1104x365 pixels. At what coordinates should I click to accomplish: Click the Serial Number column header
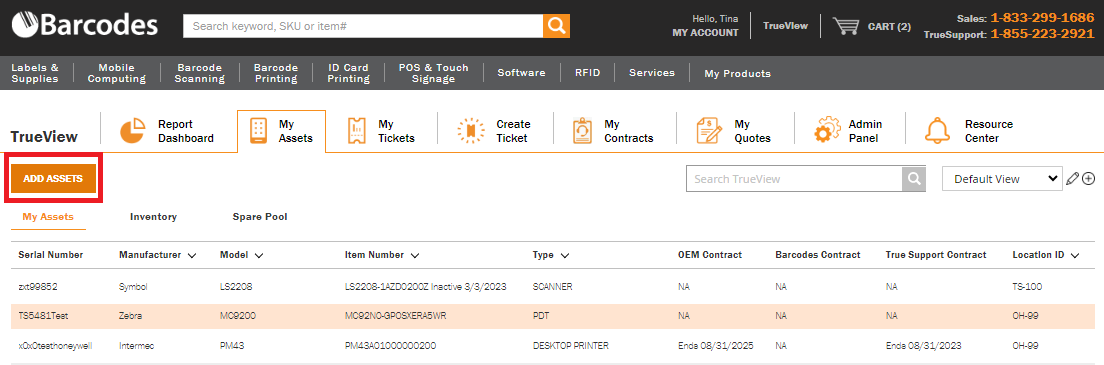pyautogui.click(x=51, y=255)
